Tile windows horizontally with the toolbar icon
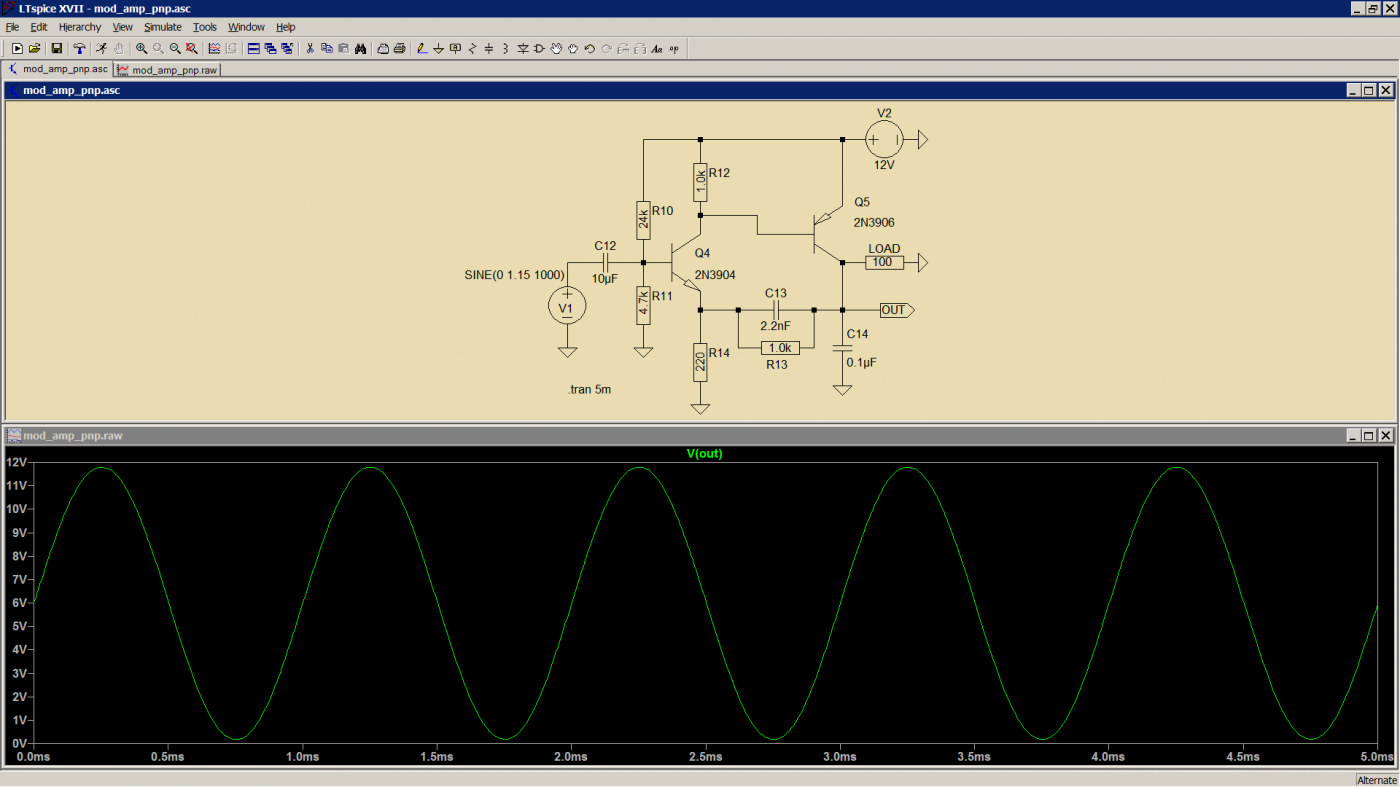1400x787 pixels. 253,48
